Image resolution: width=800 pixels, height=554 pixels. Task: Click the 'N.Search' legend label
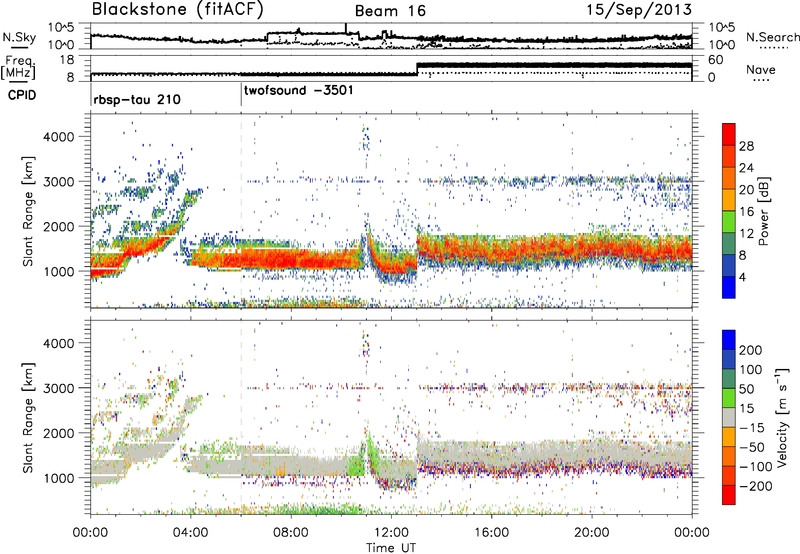click(772, 37)
